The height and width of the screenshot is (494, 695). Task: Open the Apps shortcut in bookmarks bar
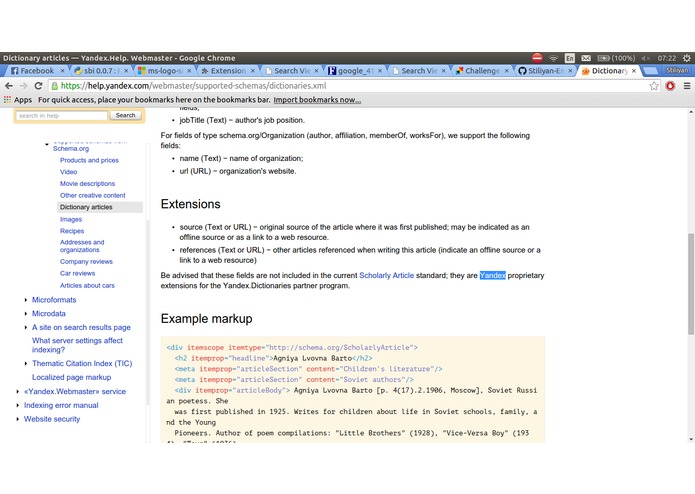tap(18, 100)
